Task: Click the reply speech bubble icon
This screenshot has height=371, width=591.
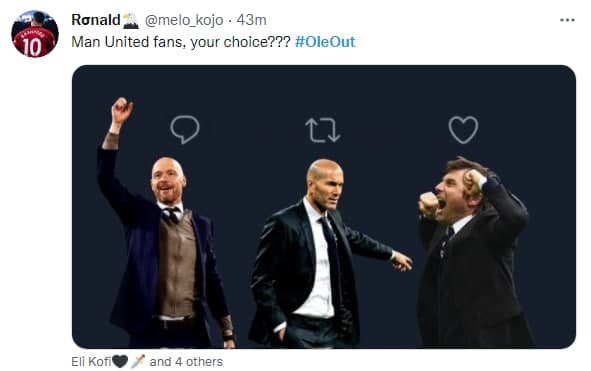Action: [185, 130]
